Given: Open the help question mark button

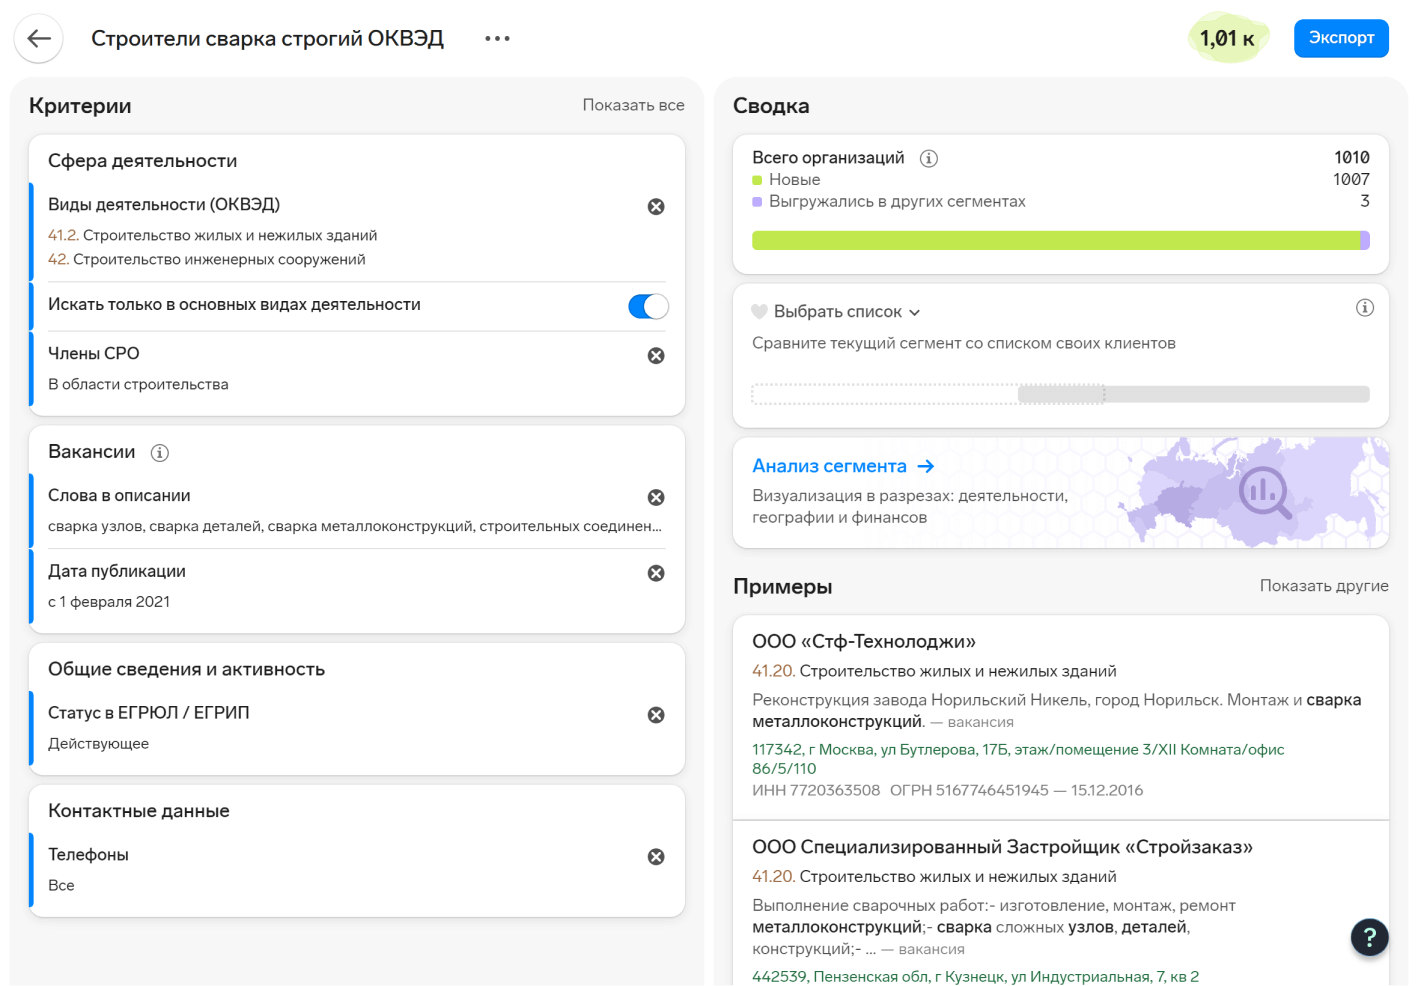Looking at the screenshot, I should (x=1370, y=937).
